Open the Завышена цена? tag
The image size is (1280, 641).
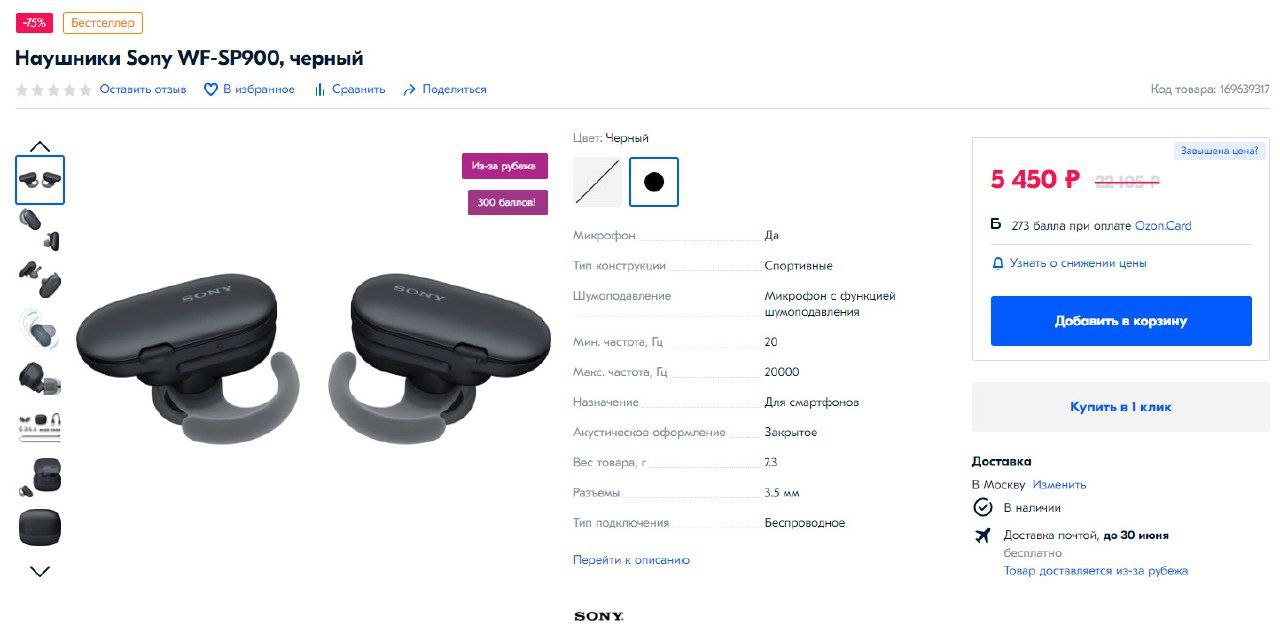click(1220, 151)
